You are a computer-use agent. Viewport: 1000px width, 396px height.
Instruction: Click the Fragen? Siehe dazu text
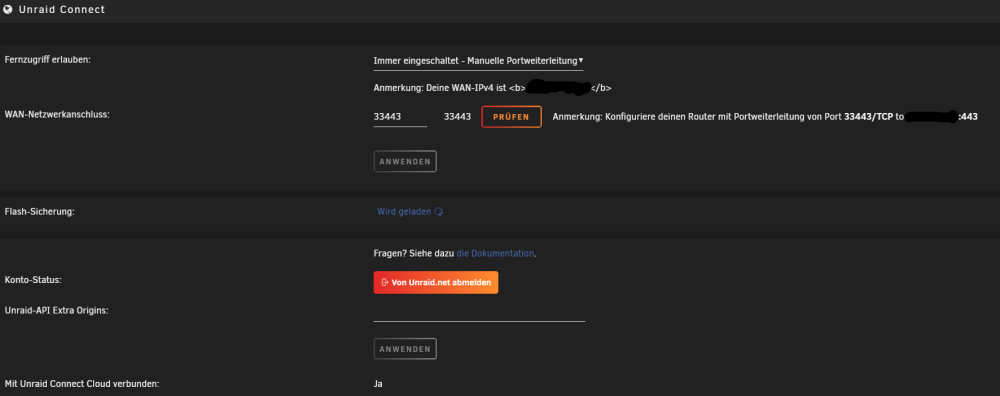[414, 253]
